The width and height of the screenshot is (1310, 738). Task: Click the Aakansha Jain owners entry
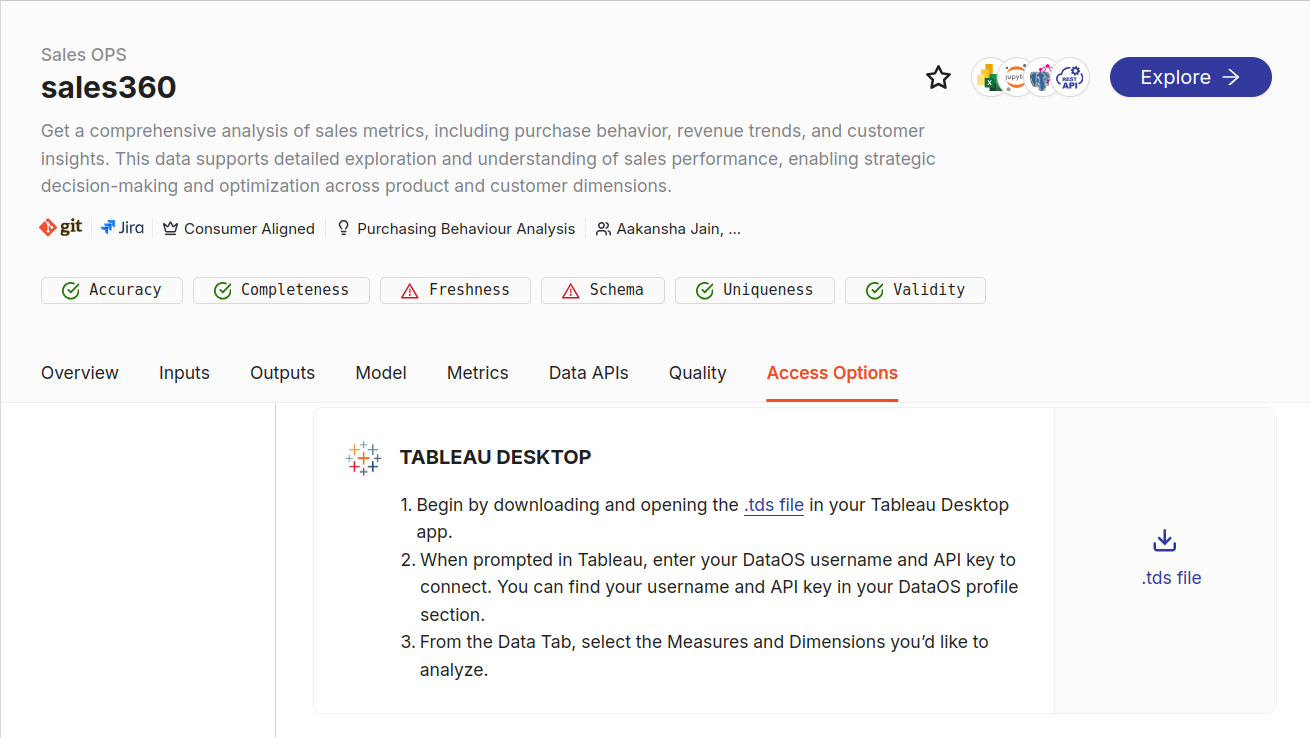(x=668, y=229)
